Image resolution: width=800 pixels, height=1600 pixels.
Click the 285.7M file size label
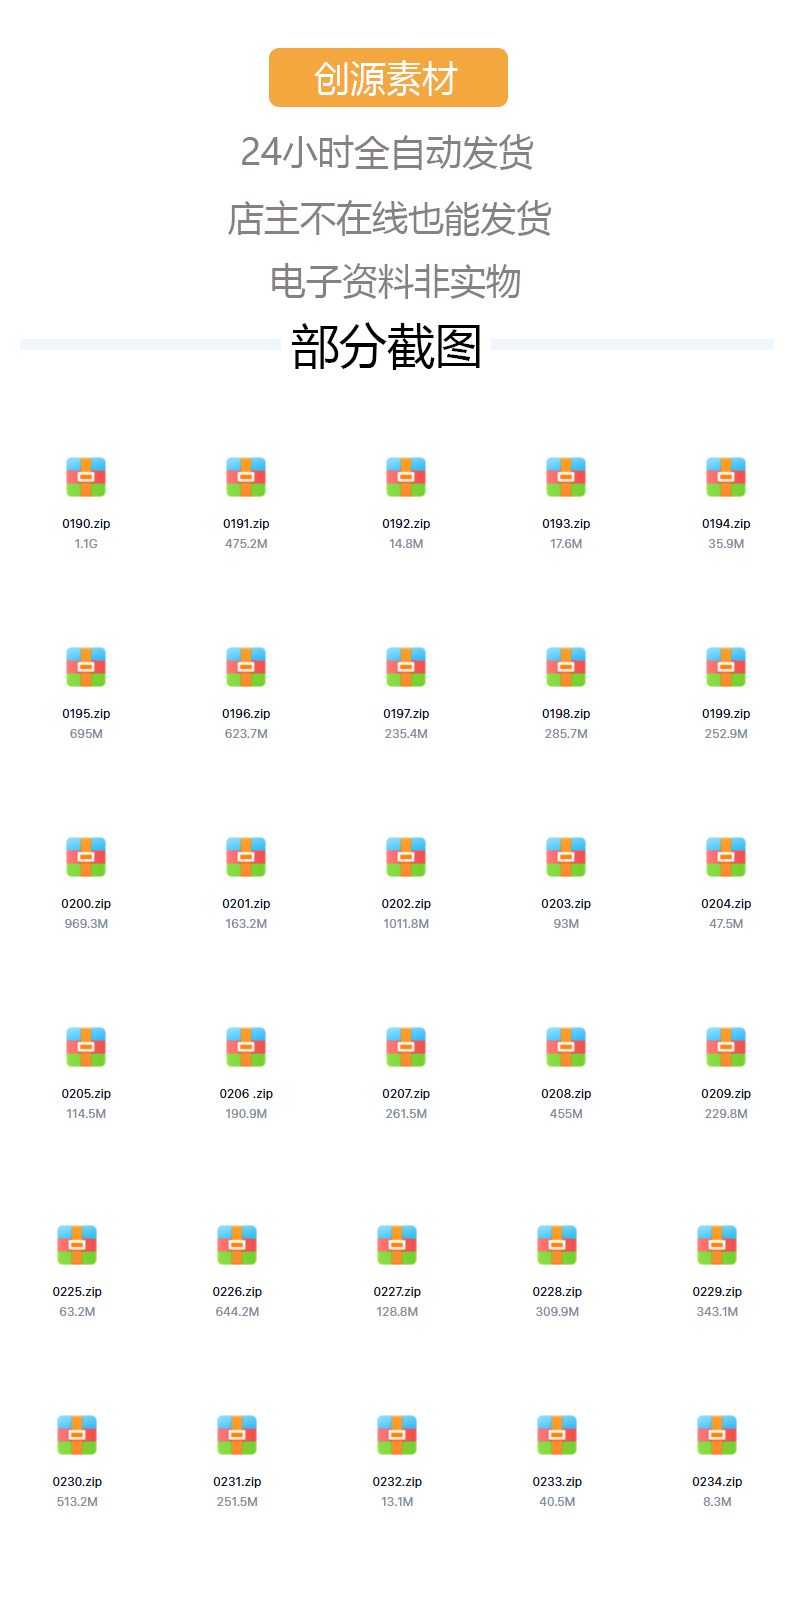pos(566,734)
